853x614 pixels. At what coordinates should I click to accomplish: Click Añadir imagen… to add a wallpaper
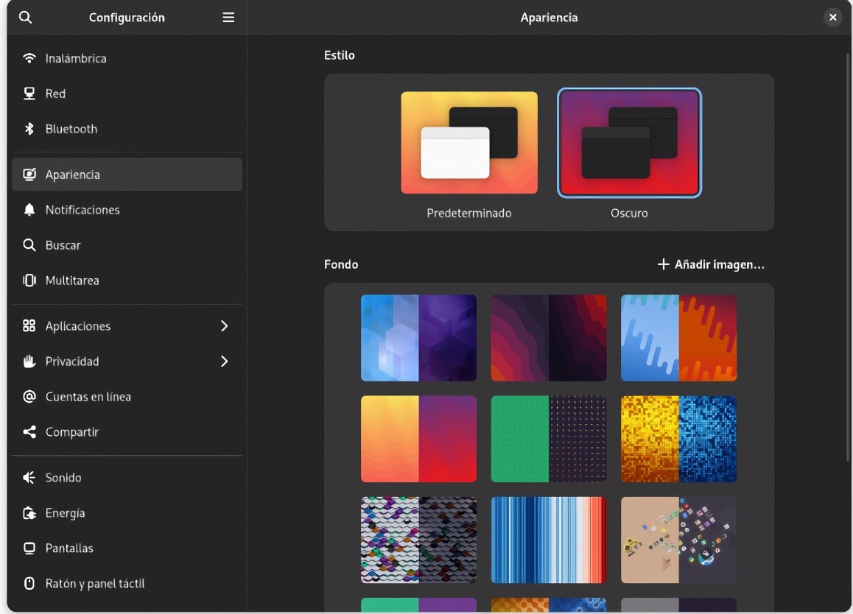[711, 264]
